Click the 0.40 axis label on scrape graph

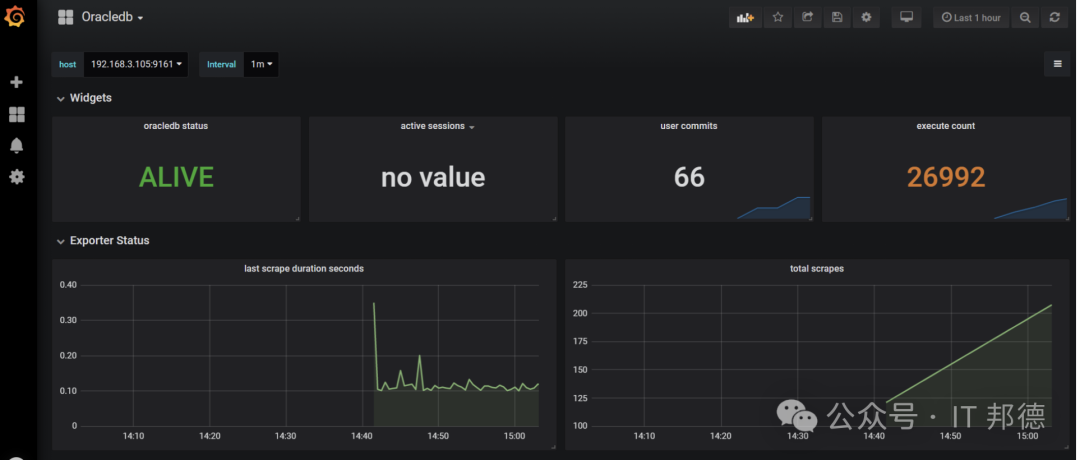click(x=68, y=284)
